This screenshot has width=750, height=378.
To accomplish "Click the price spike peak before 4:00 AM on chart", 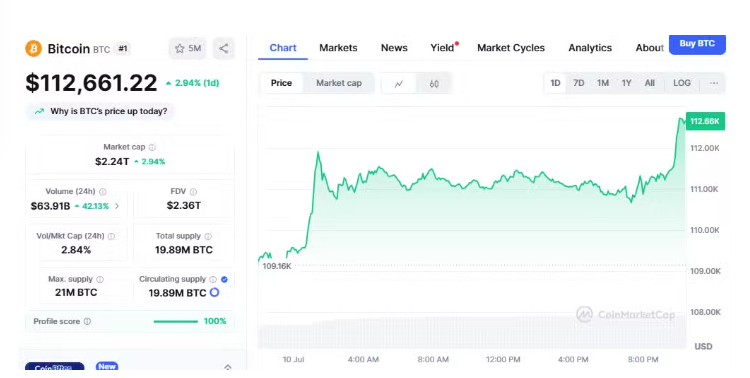I will click(x=318, y=153).
